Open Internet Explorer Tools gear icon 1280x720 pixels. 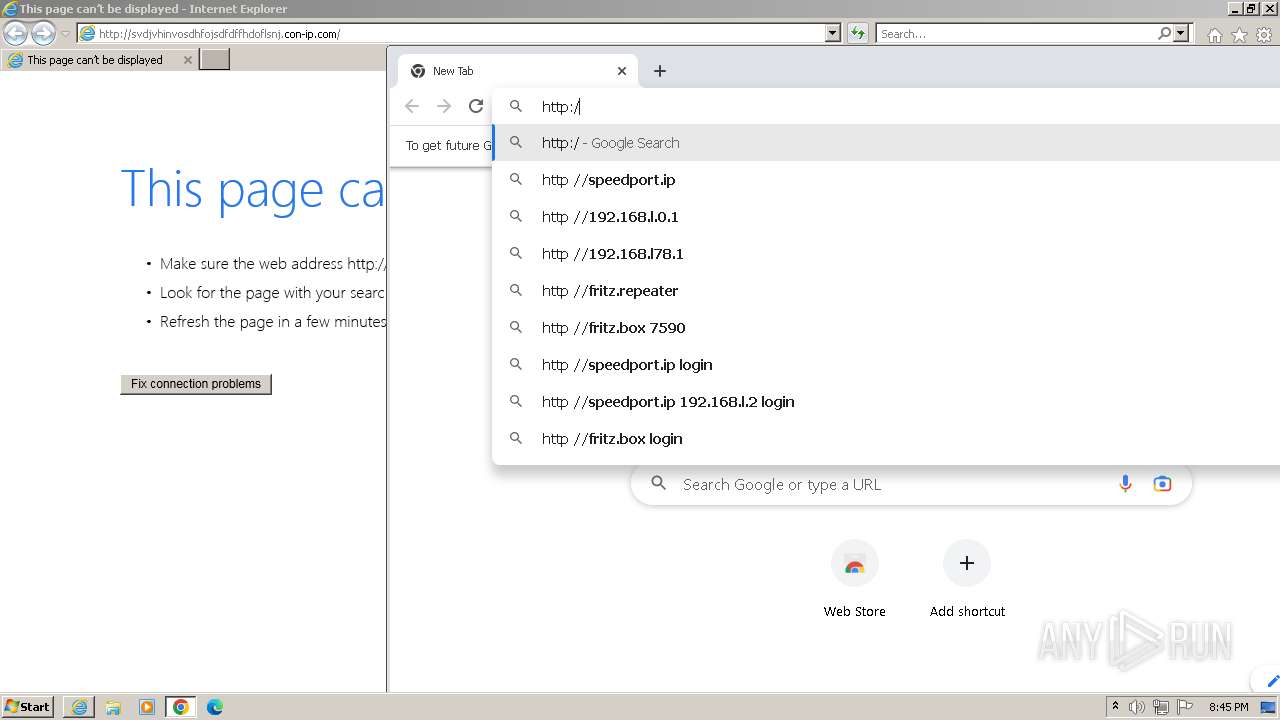point(1264,35)
